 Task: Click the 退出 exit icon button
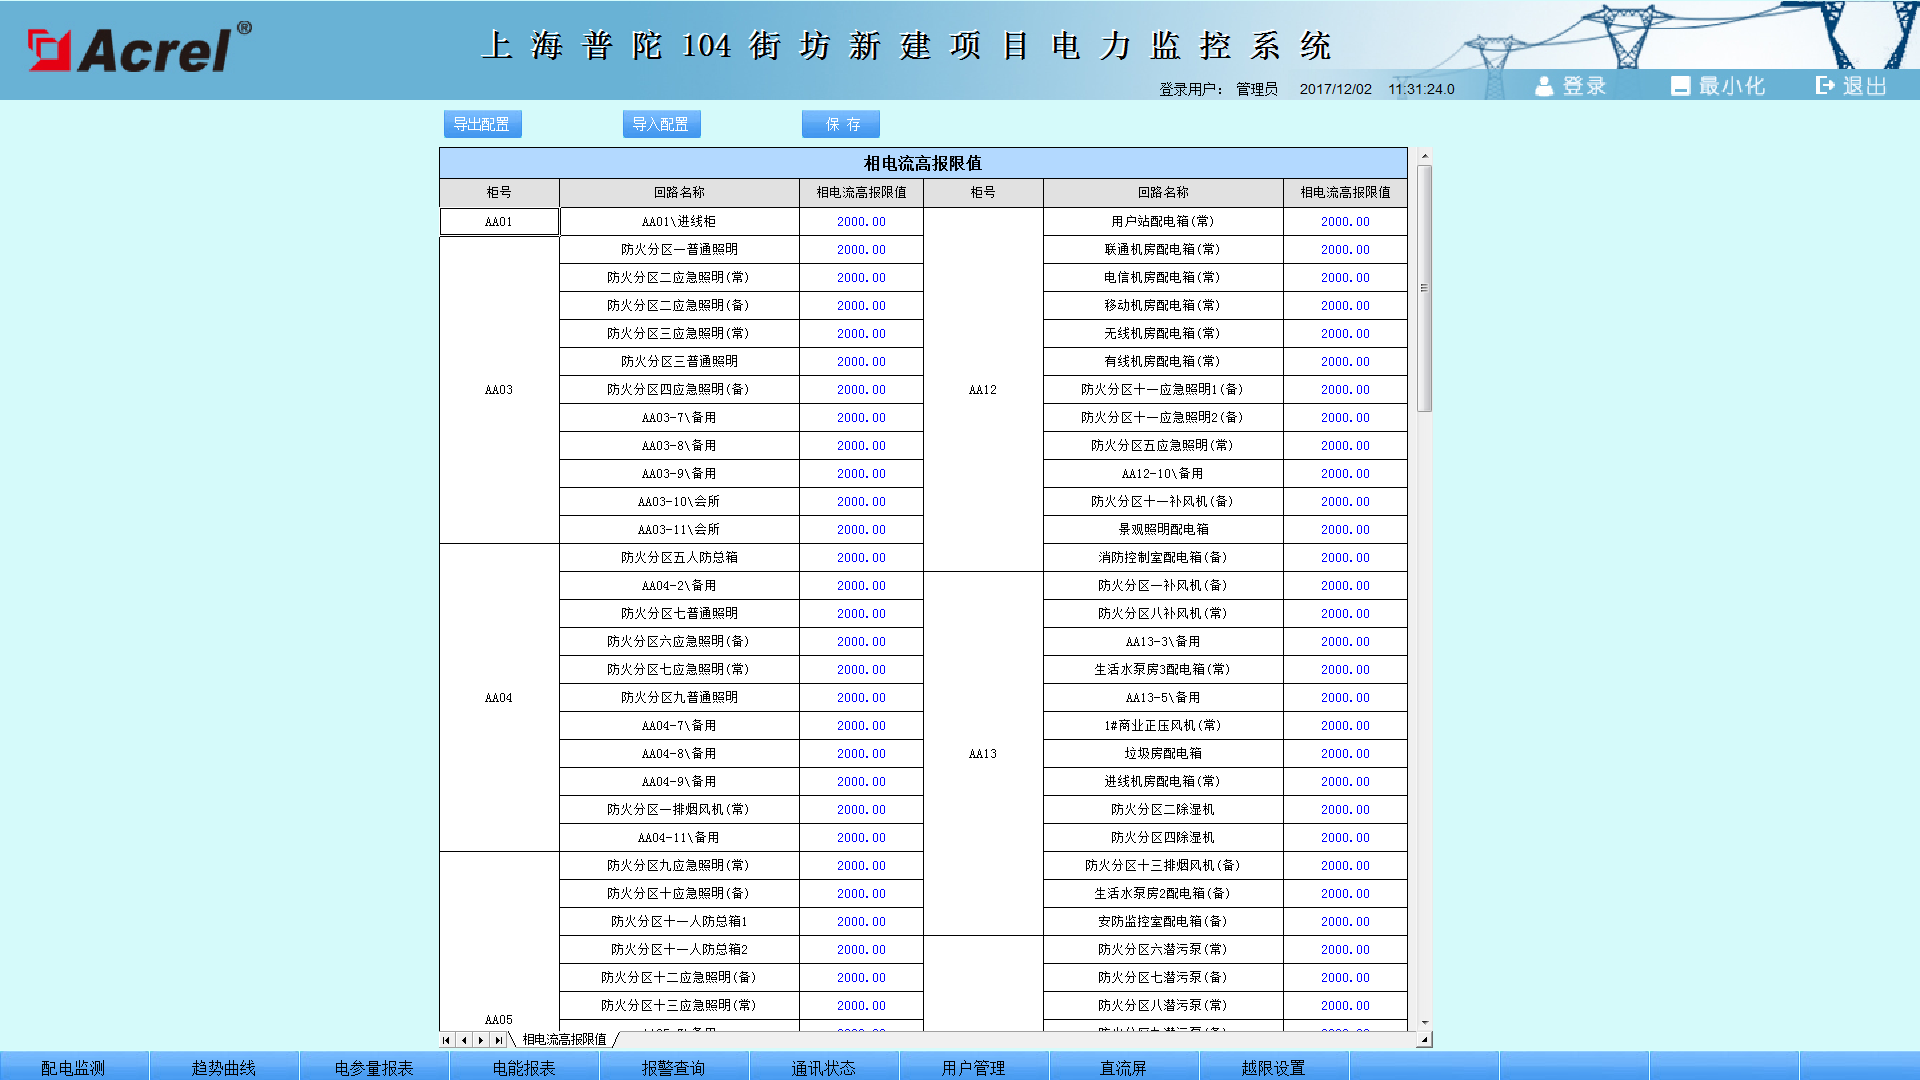[1851, 86]
